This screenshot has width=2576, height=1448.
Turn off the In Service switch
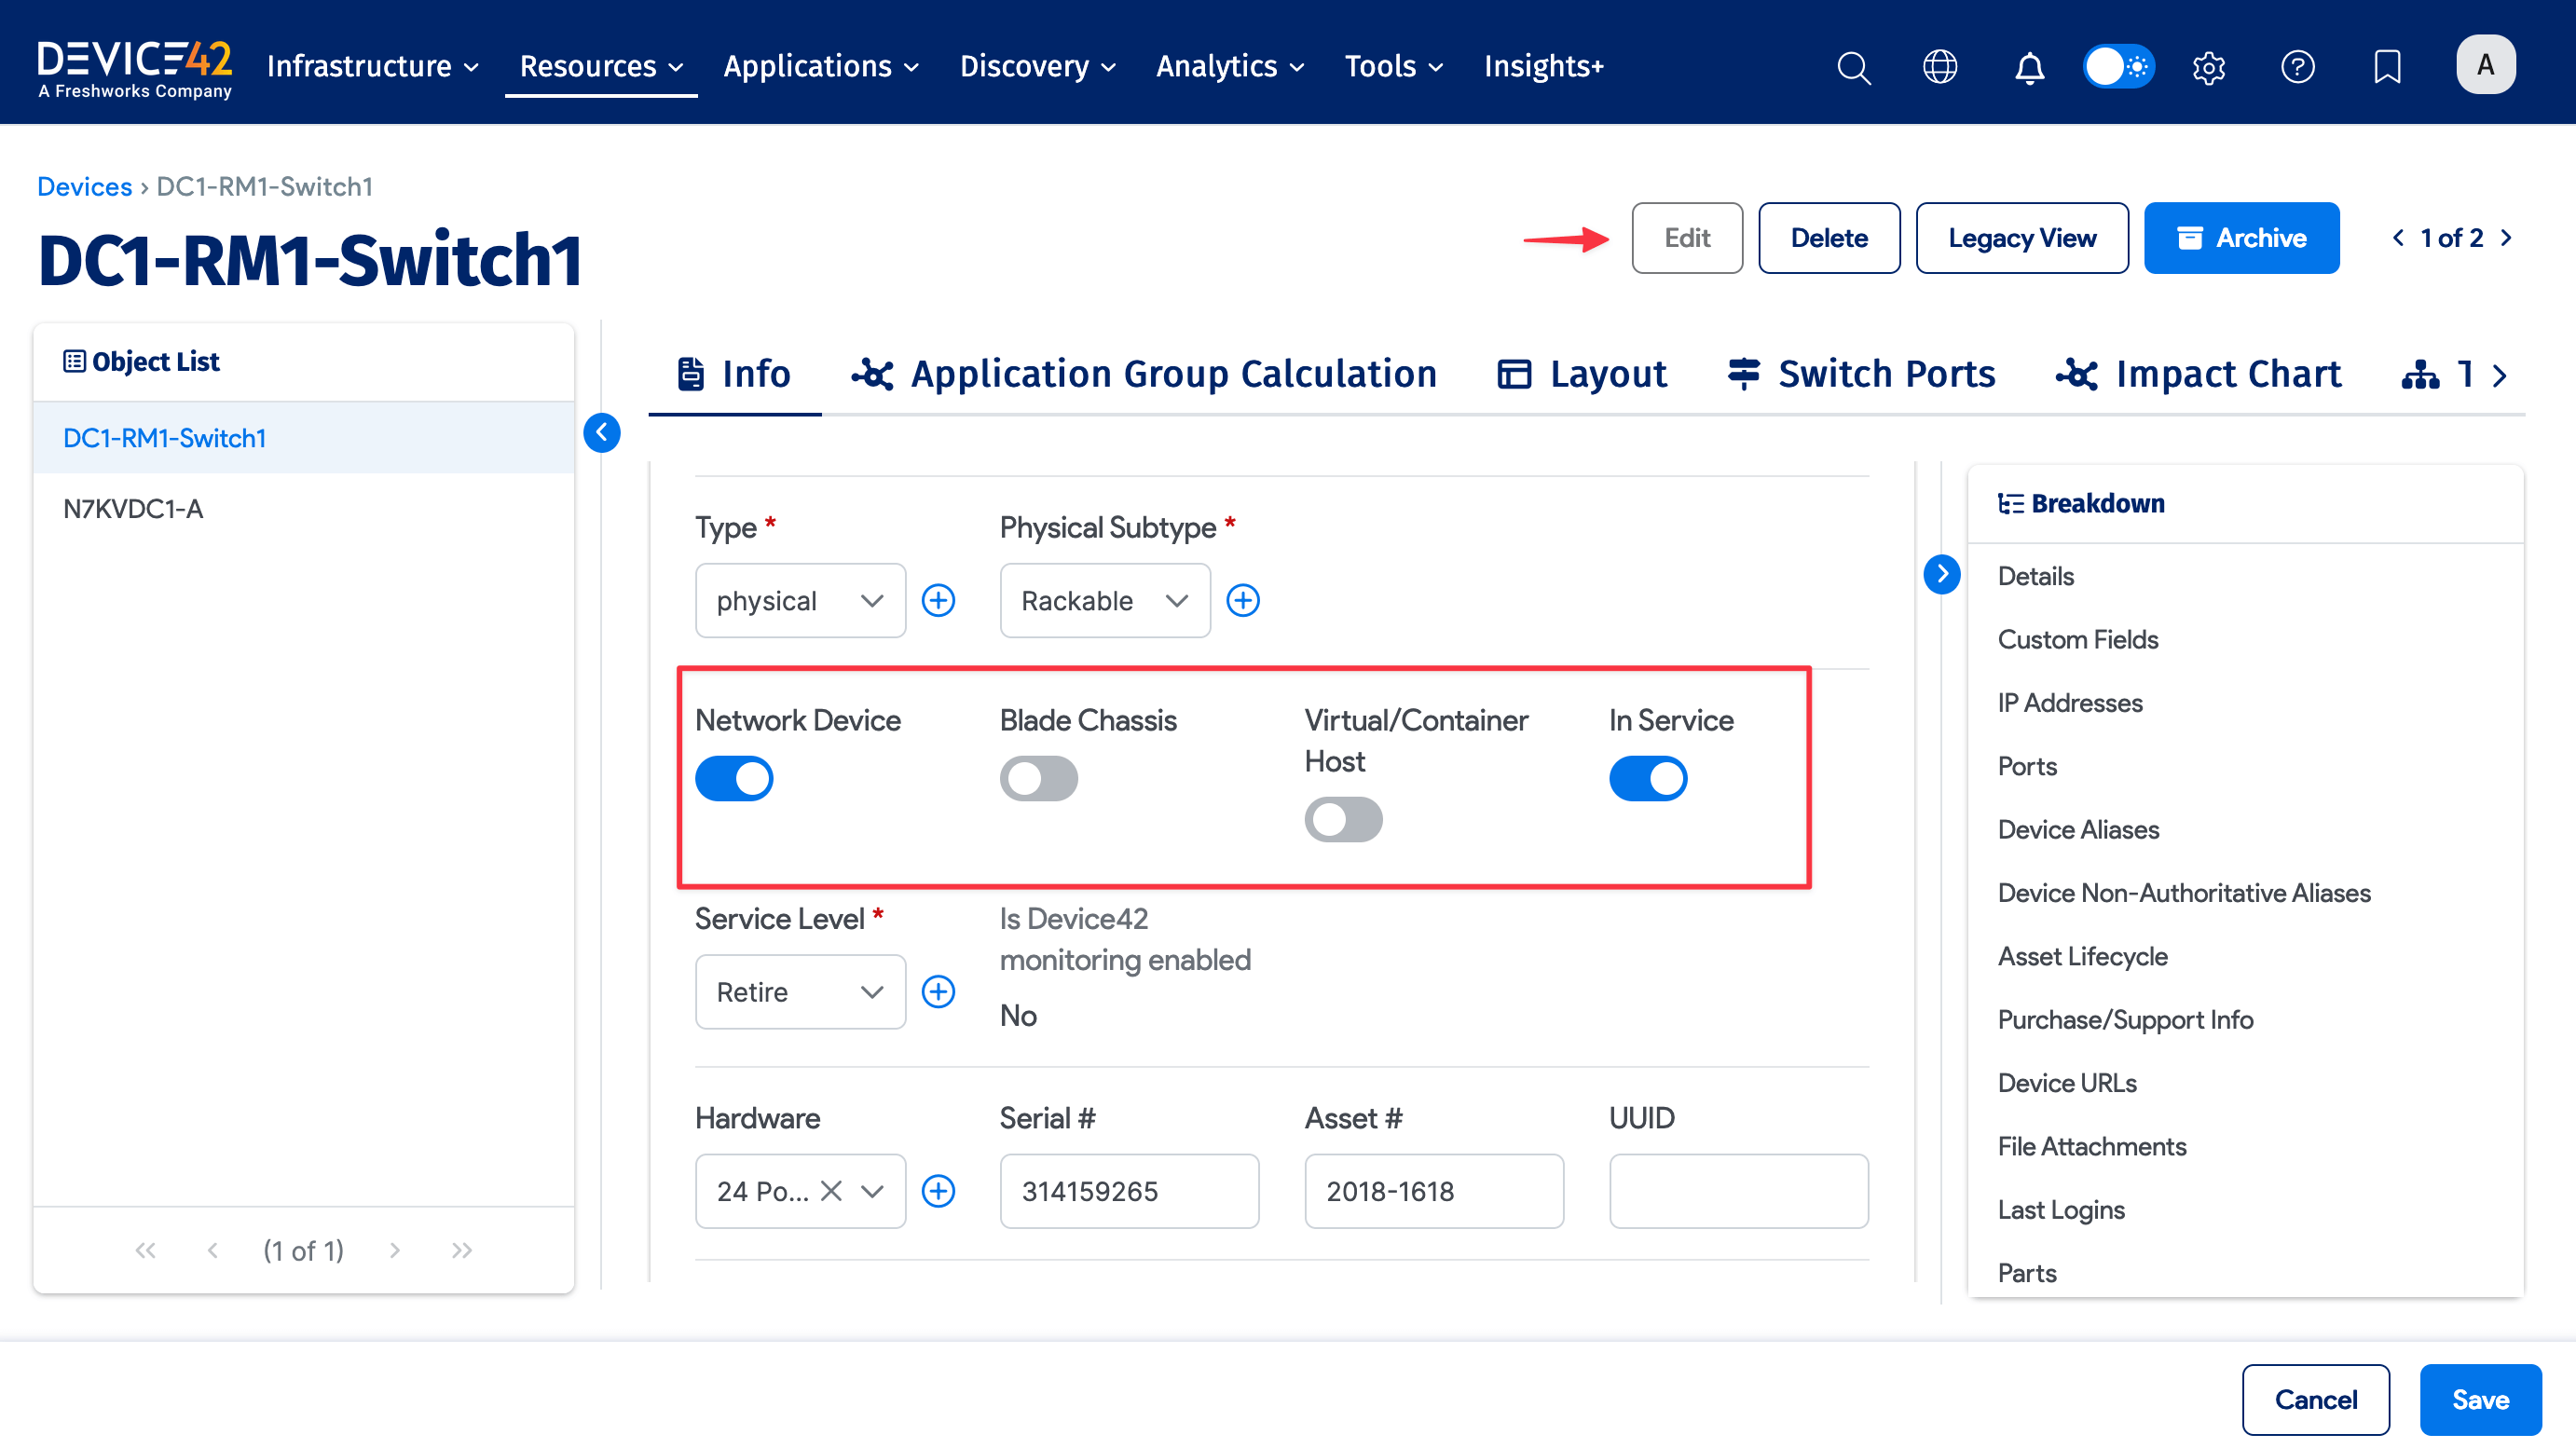point(1648,779)
